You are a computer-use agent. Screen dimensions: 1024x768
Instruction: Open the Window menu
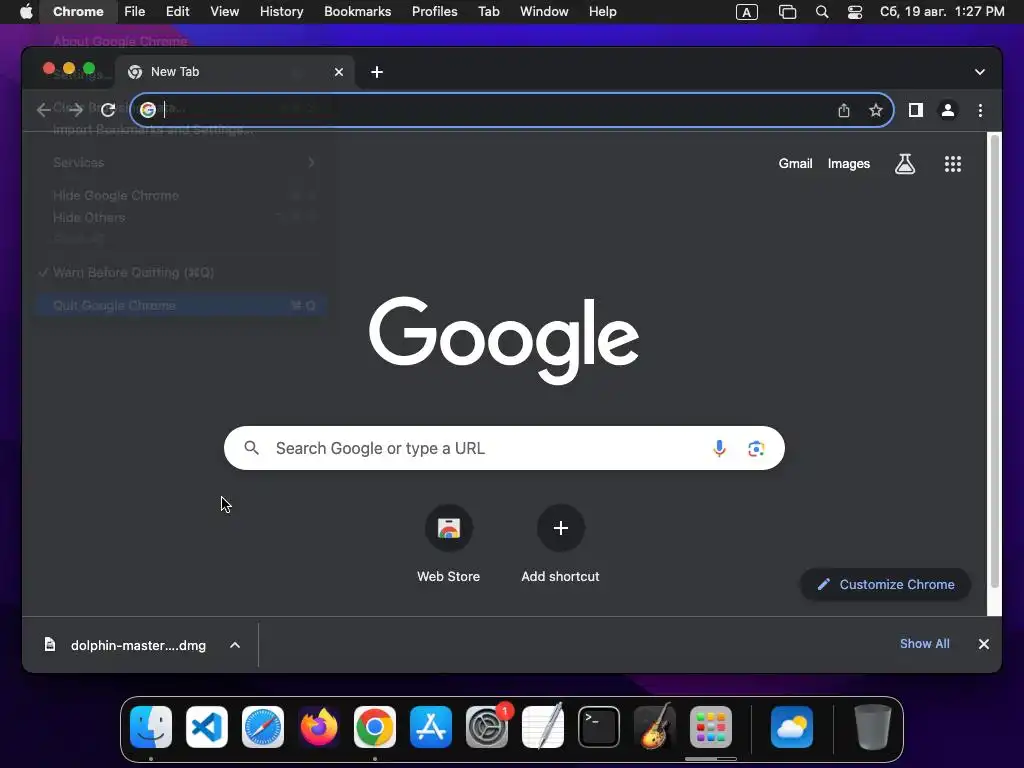pos(544,12)
